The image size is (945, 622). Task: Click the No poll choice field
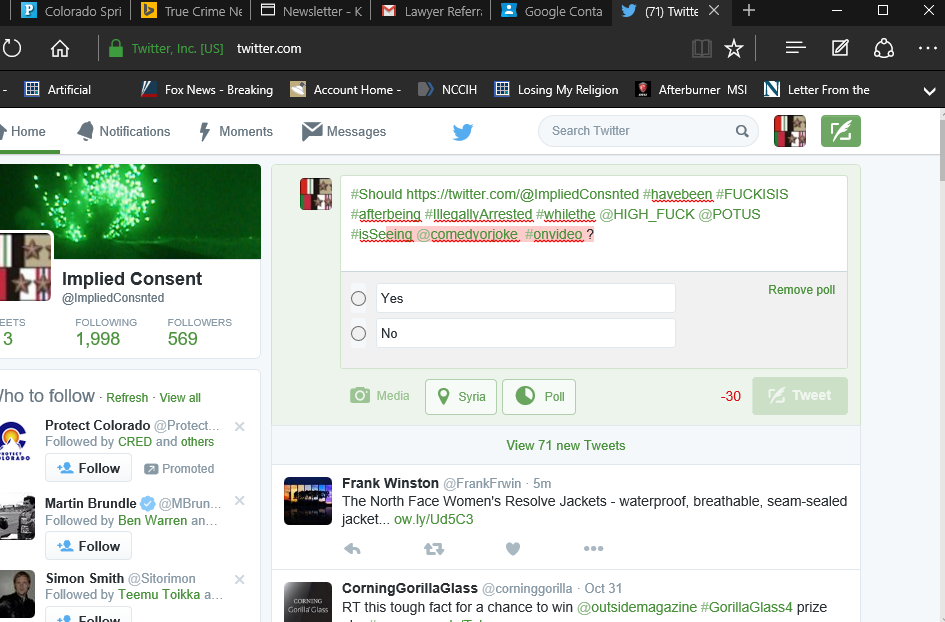click(526, 333)
